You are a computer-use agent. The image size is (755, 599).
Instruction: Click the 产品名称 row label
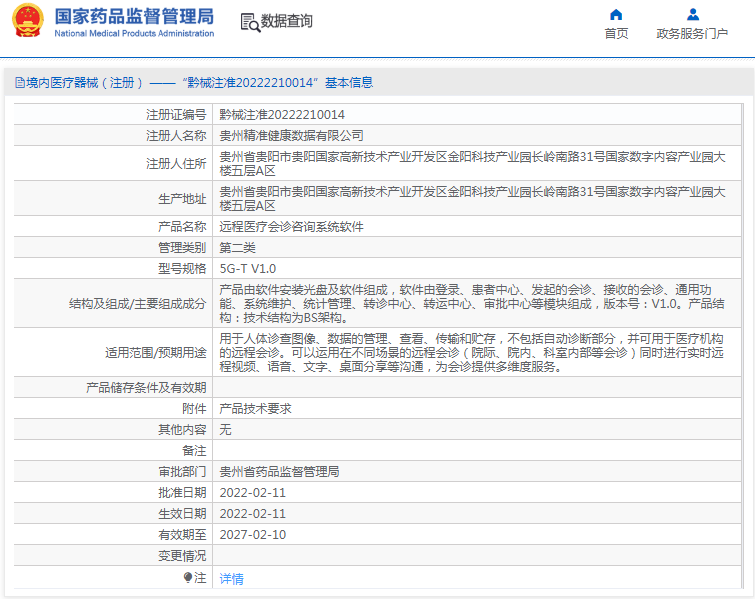[182, 226]
